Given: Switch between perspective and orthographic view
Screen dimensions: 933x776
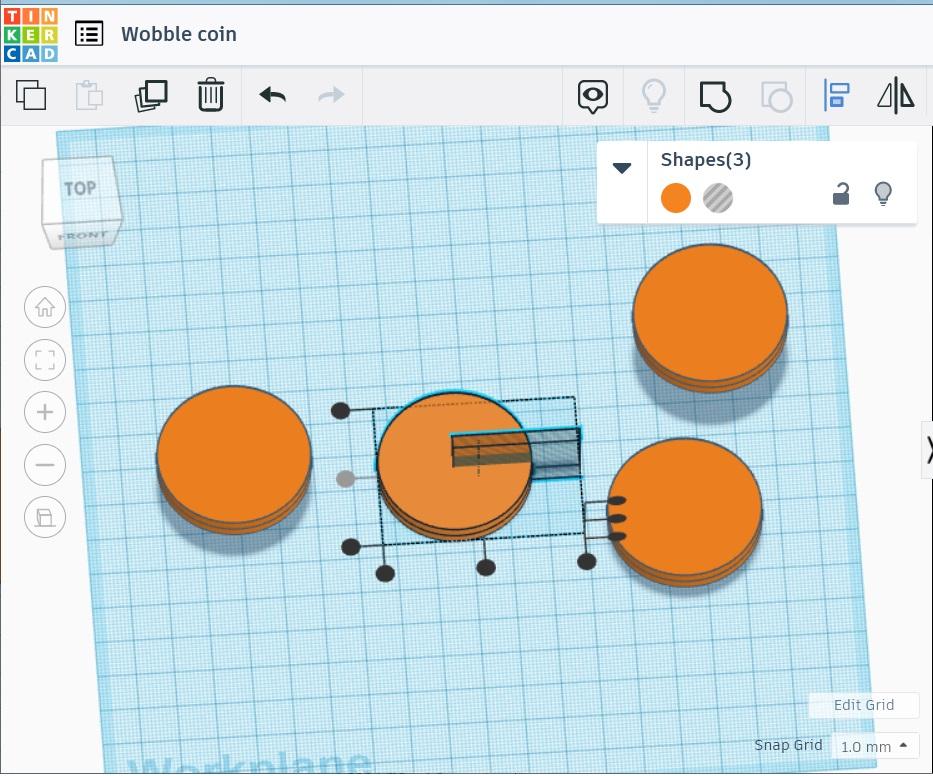Looking at the screenshot, I should (45, 517).
